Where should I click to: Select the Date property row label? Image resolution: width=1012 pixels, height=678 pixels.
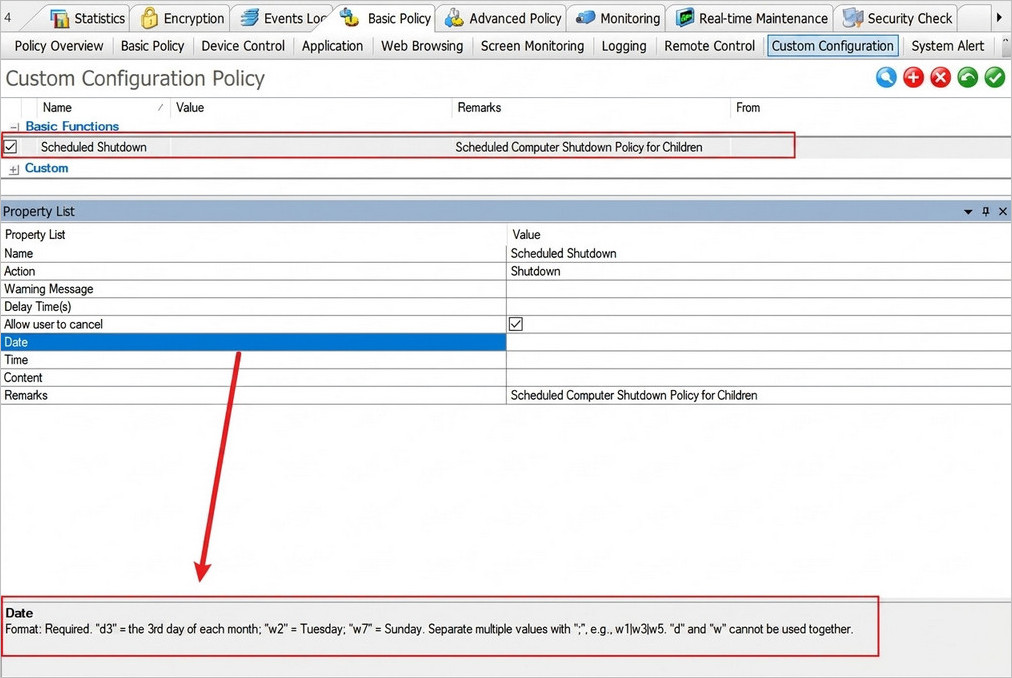(x=253, y=342)
